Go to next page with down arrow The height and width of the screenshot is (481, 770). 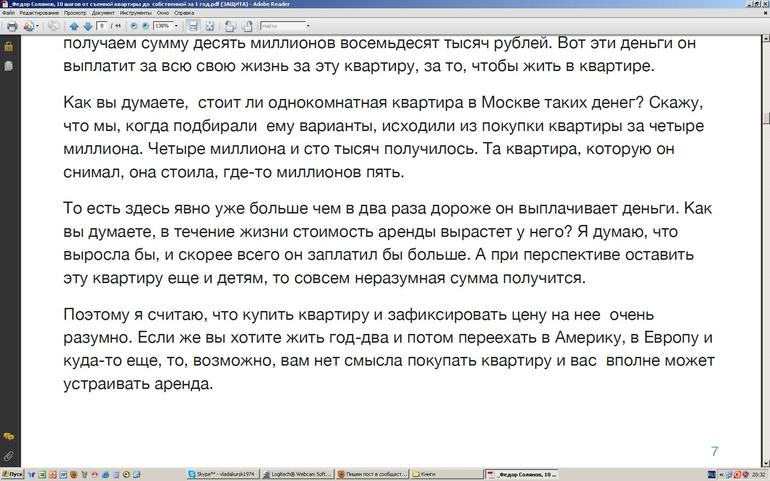click(x=88, y=26)
